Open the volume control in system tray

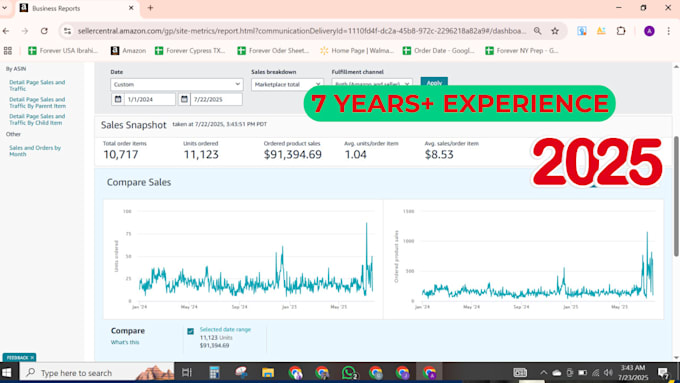(608, 373)
